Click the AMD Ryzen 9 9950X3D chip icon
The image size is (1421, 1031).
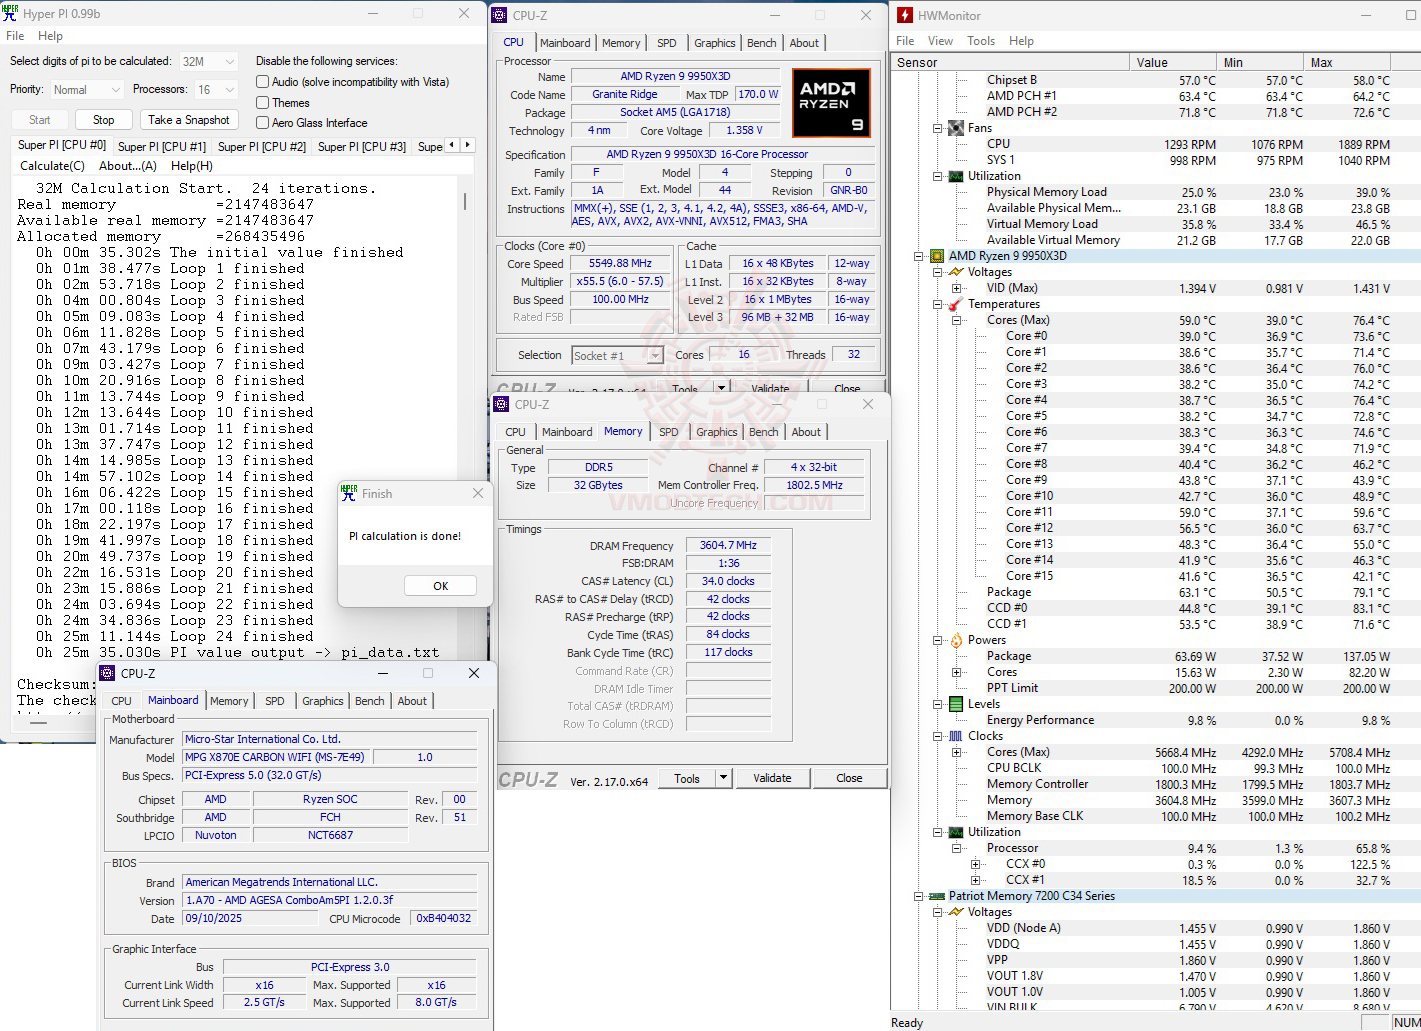(937, 256)
